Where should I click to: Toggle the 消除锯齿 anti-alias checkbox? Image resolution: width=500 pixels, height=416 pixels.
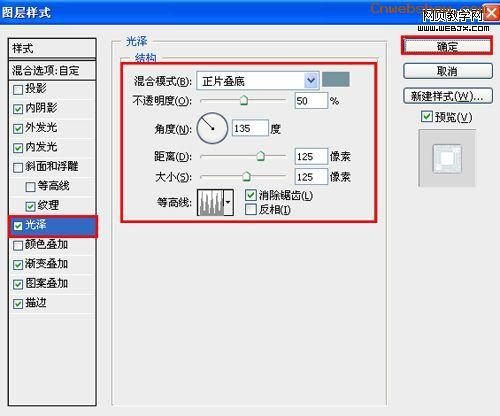click(x=250, y=195)
